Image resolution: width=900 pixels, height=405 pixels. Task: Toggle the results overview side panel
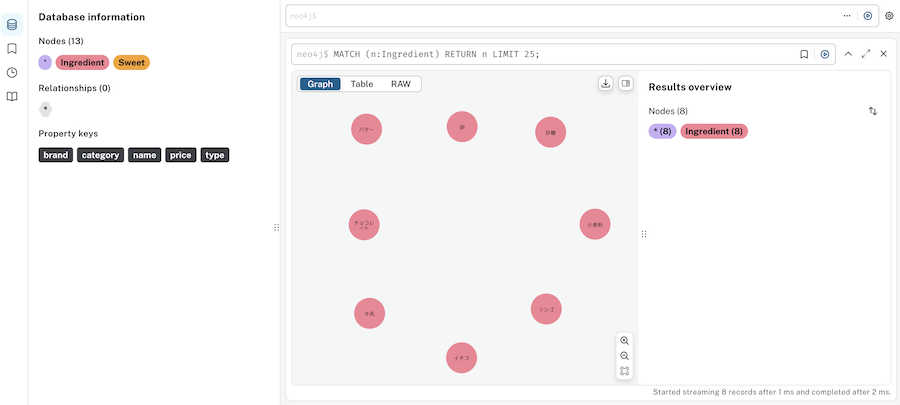point(626,84)
